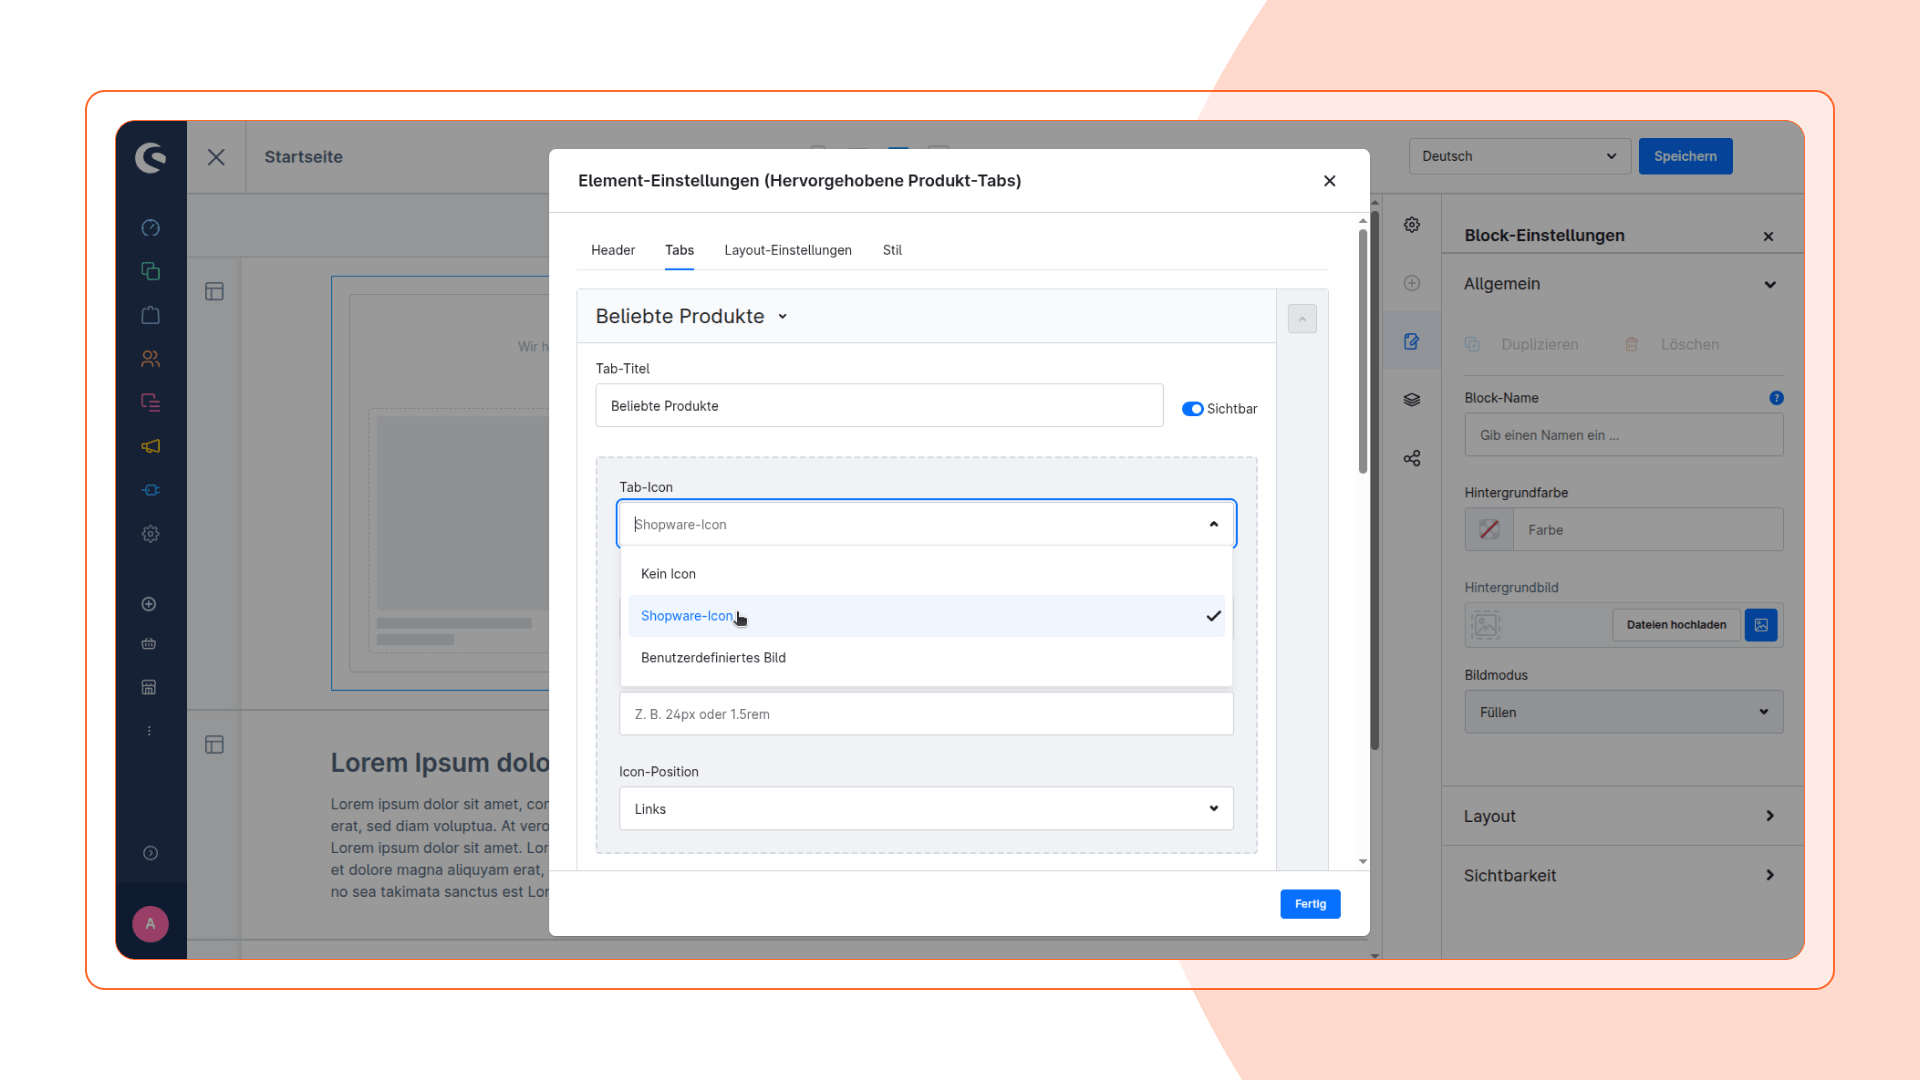This screenshot has height=1080, width=1920.
Task: Click Duplizieren in block settings
Action: click(1522, 344)
